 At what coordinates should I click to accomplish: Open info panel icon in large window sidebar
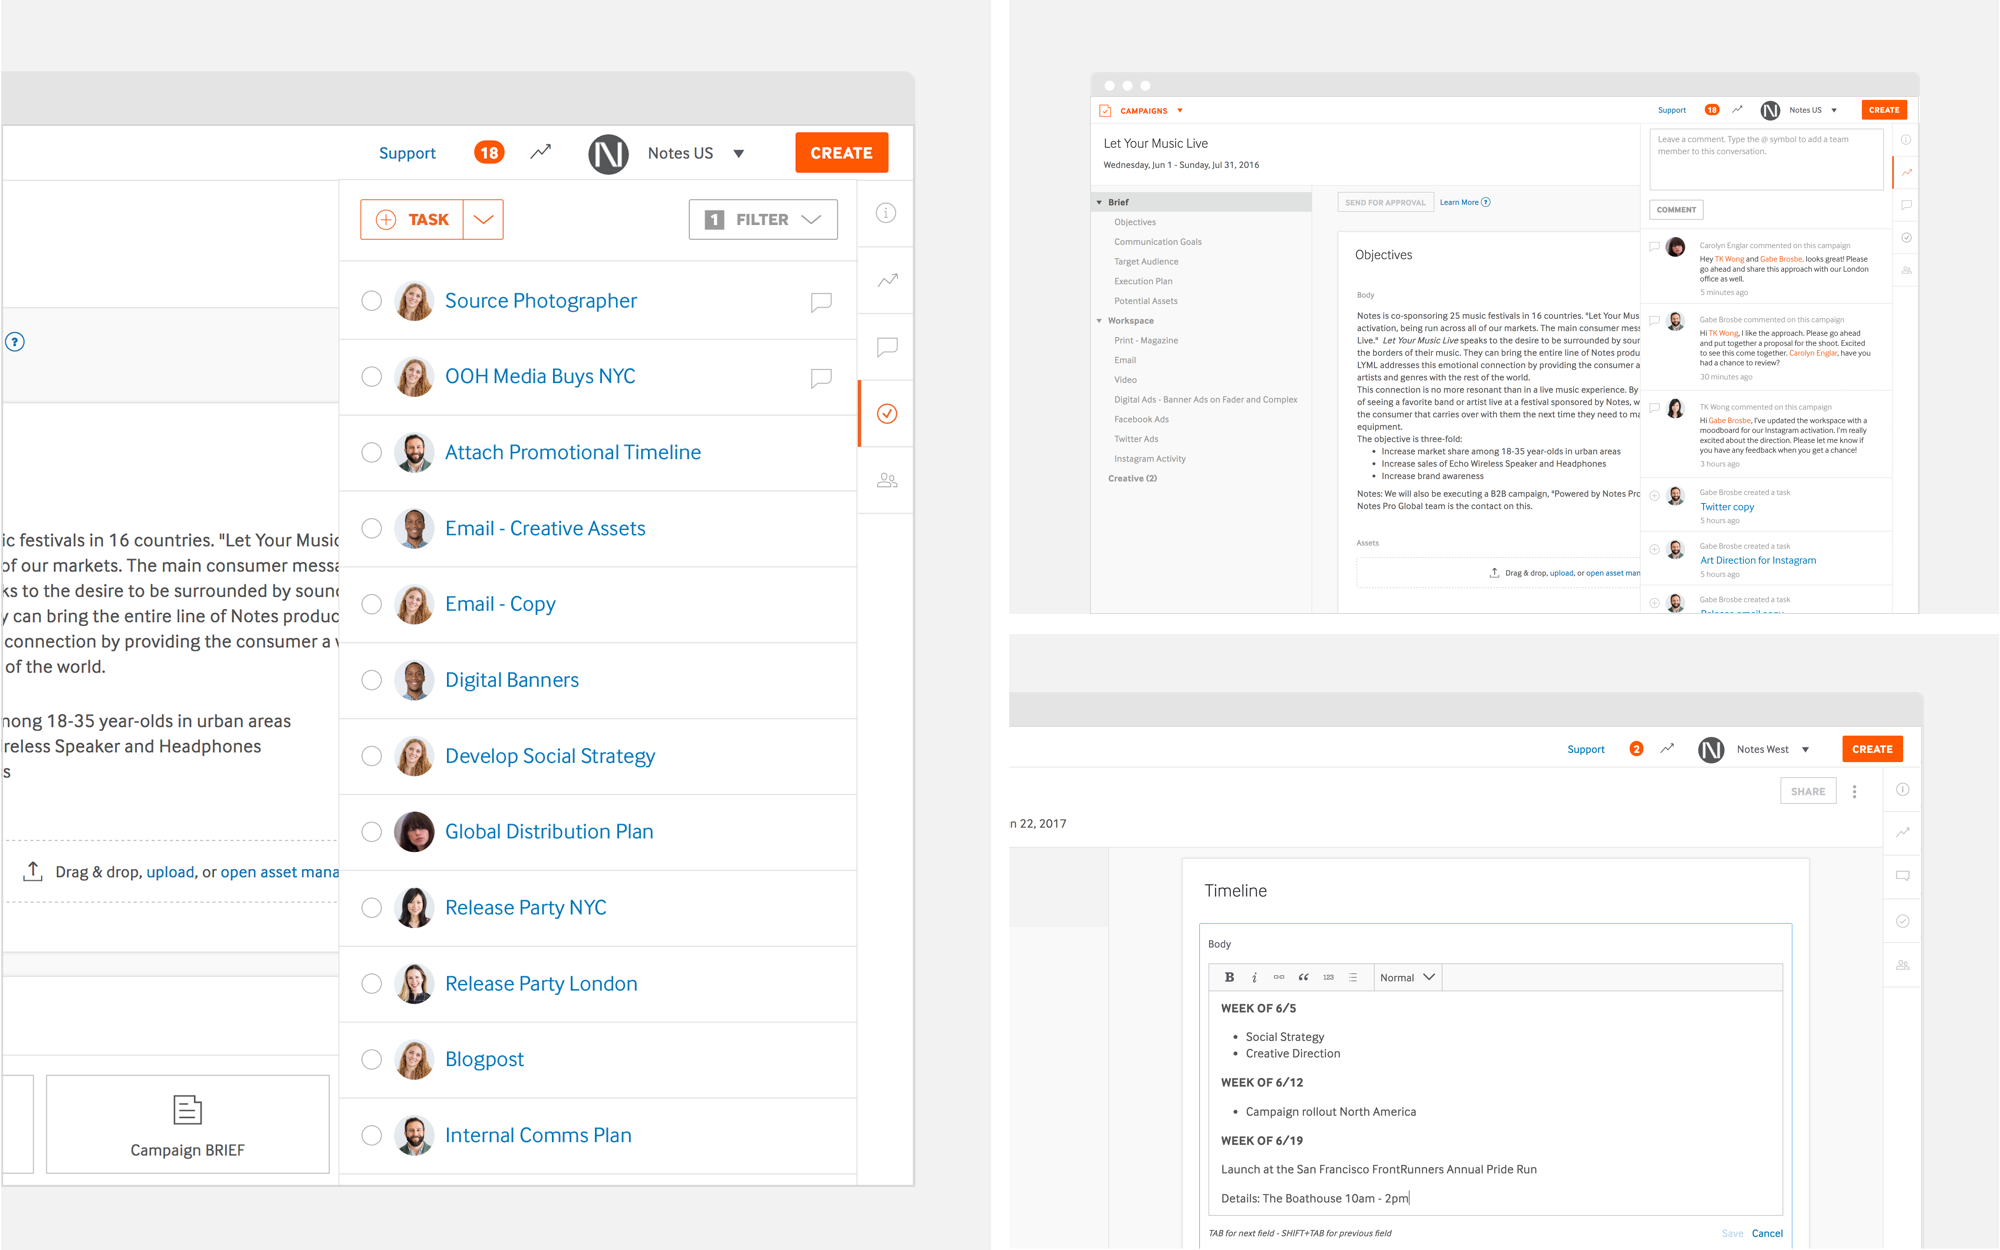coord(886,213)
